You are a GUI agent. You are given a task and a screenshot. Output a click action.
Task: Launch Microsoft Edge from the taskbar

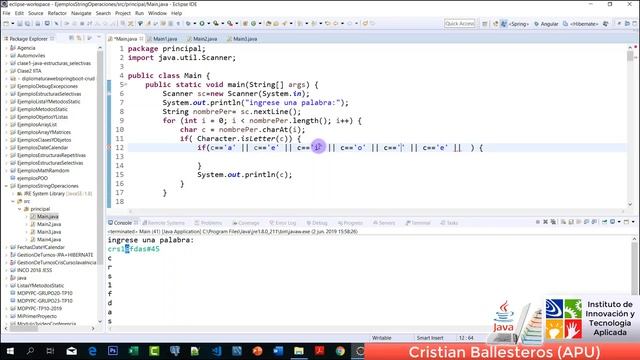tap(92, 351)
